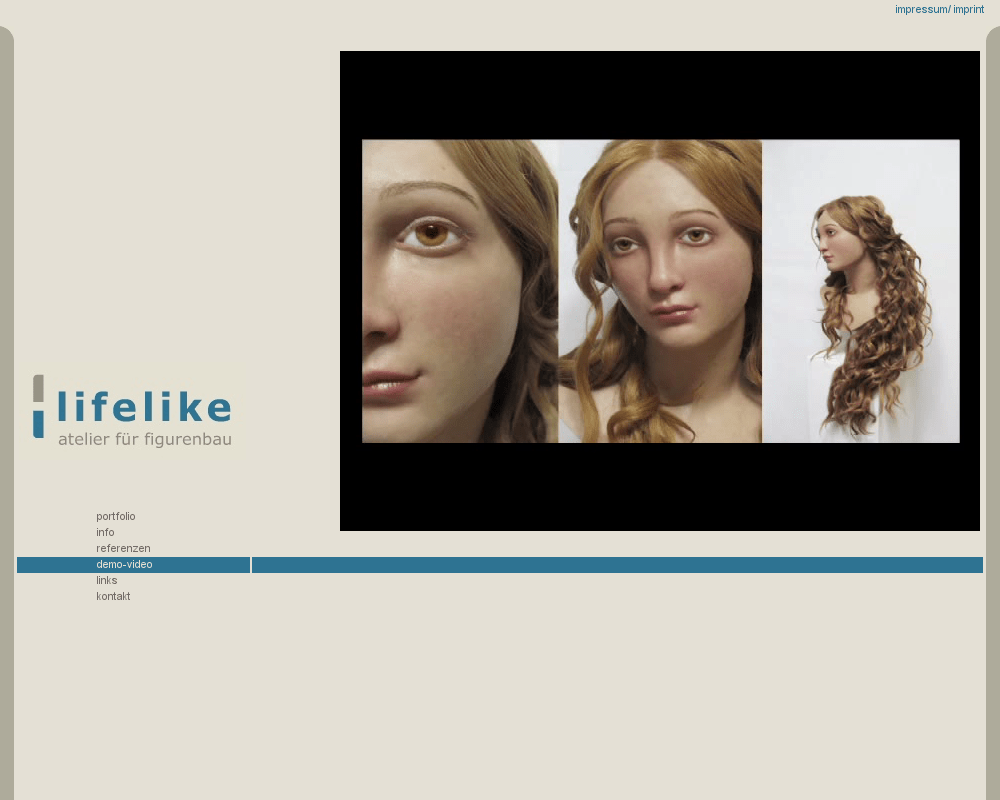Image resolution: width=1000 pixels, height=800 pixels.
Task: Click the 'atelier für figurenbau' tagline
Action: [x=144, y=439]
